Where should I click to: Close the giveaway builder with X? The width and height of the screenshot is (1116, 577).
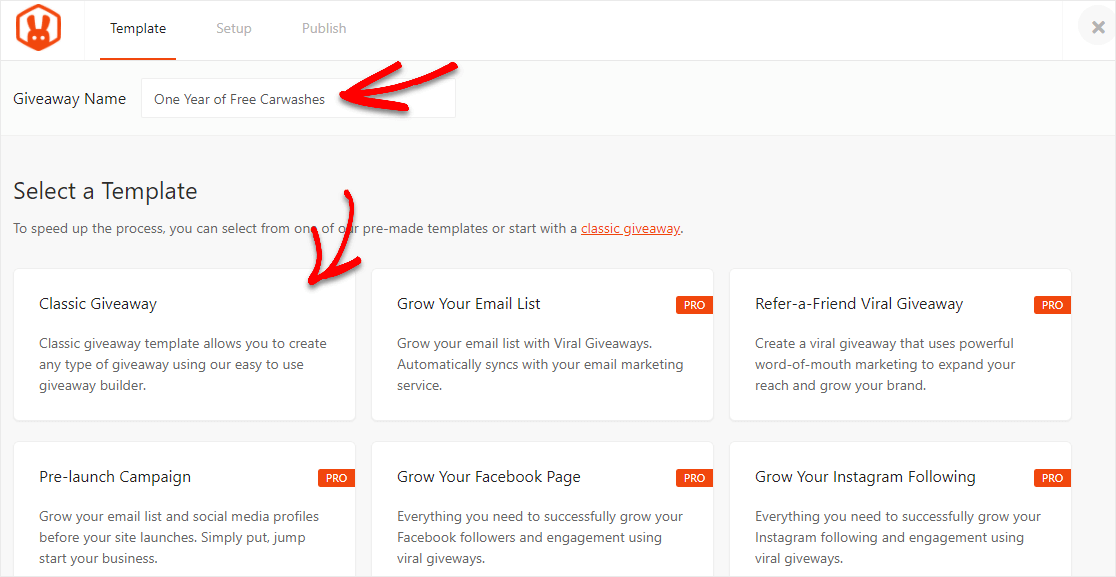pos(1097,27)
